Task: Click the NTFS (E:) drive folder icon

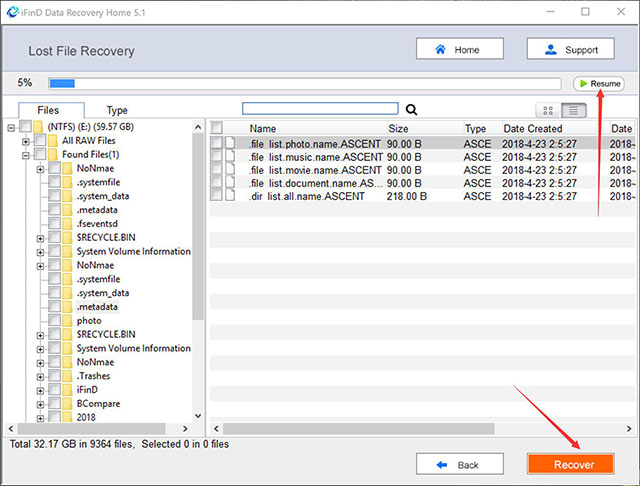Action: click(38, 127)
